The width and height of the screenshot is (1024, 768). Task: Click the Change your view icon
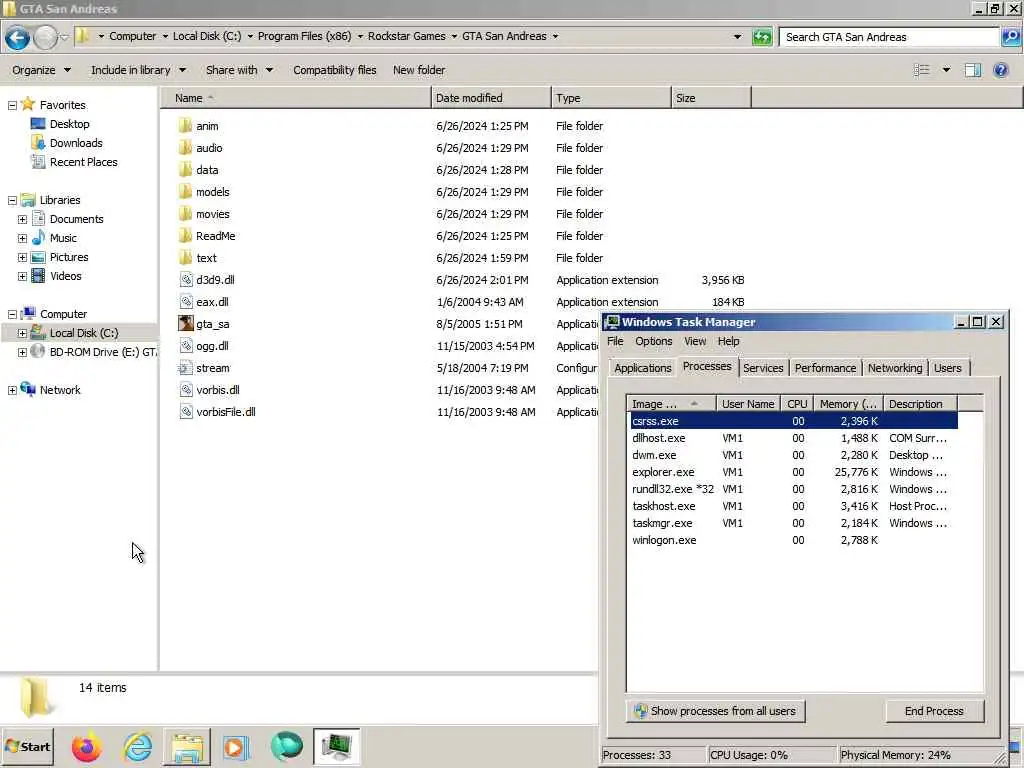pyautogui.click(x=921, y=70)
